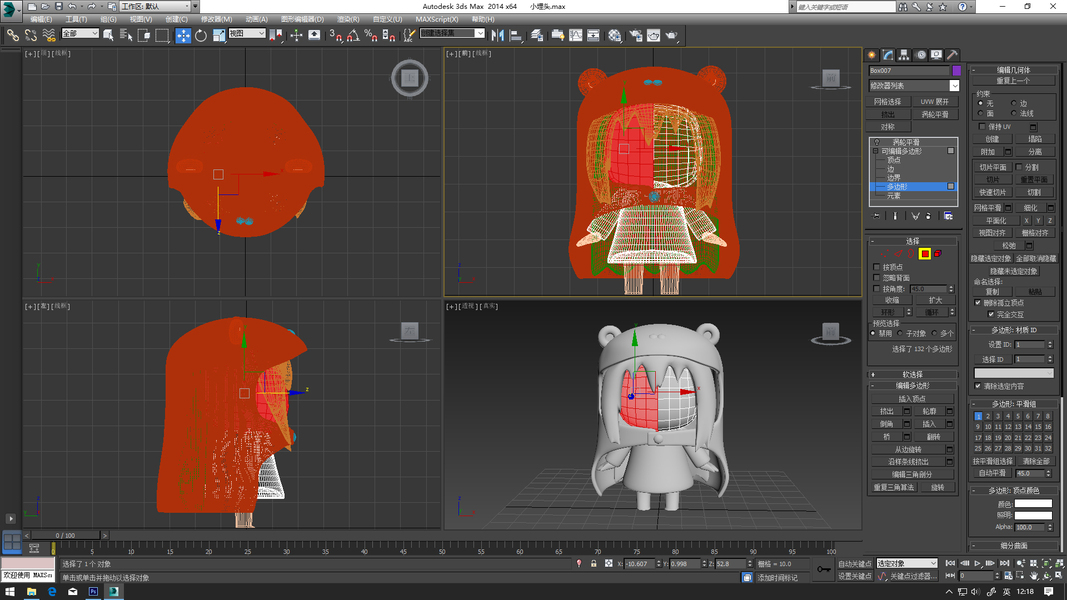1067x600 pixels.
Task: Select Element sub-object red cube icon
Action: pyautogui.click(x=938, y=254)
